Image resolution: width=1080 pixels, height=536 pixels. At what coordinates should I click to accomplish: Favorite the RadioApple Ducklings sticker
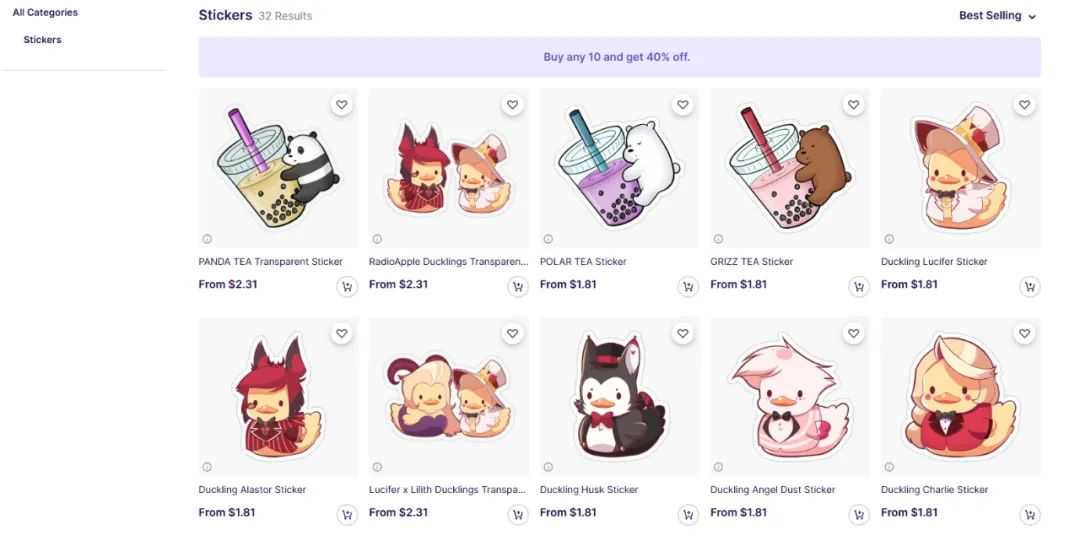point(512,105)
